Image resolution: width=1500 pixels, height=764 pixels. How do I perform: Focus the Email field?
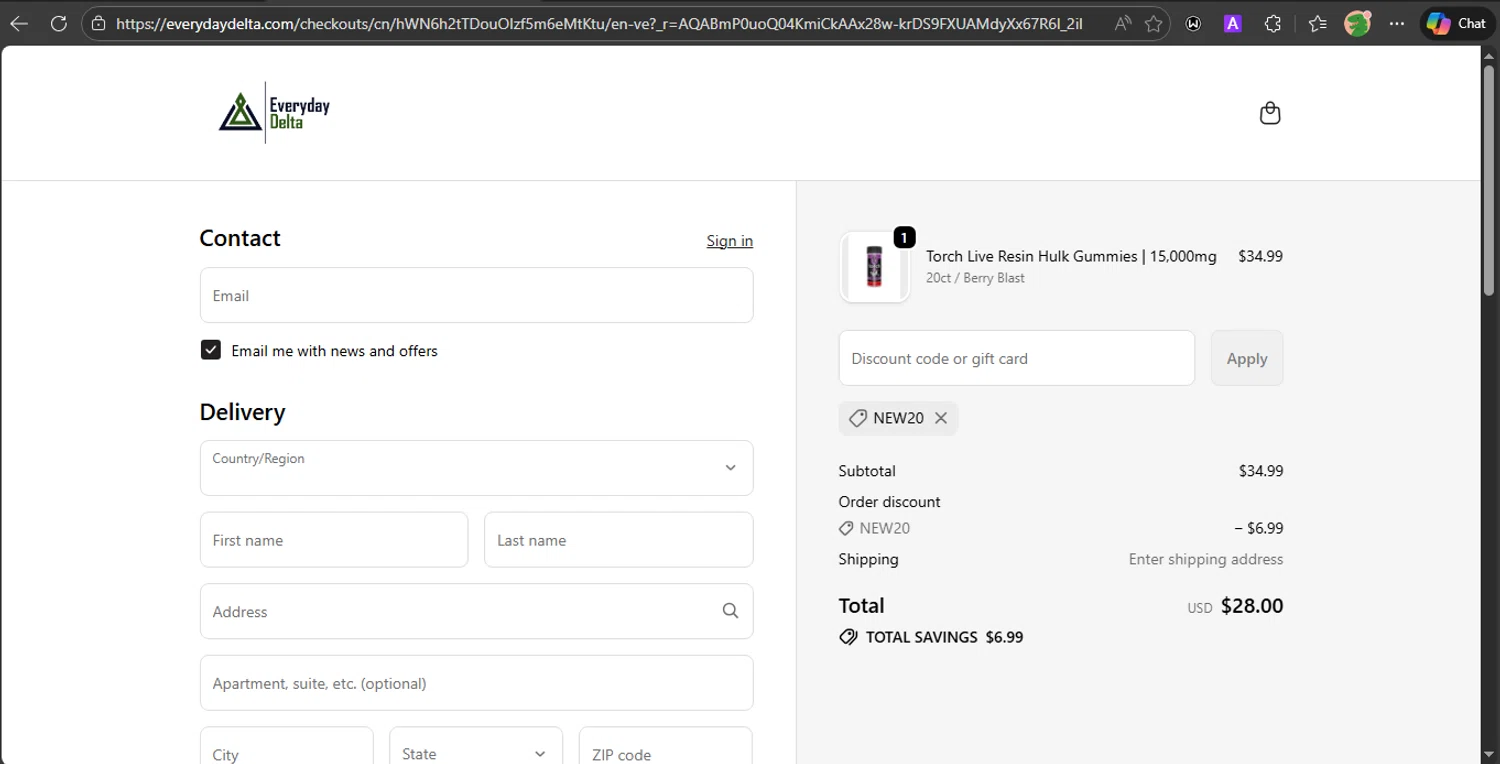click(x=476, y=295)
